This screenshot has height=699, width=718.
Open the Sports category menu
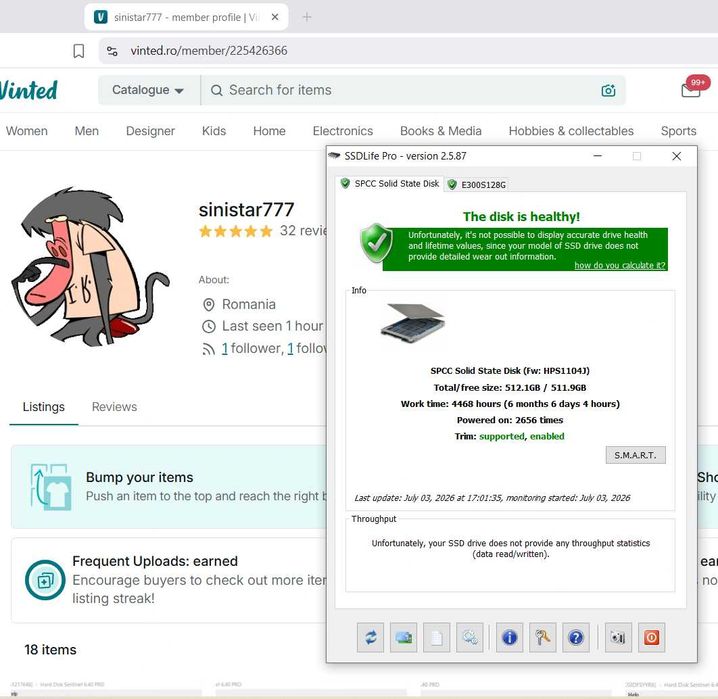(x=678, y=131)
